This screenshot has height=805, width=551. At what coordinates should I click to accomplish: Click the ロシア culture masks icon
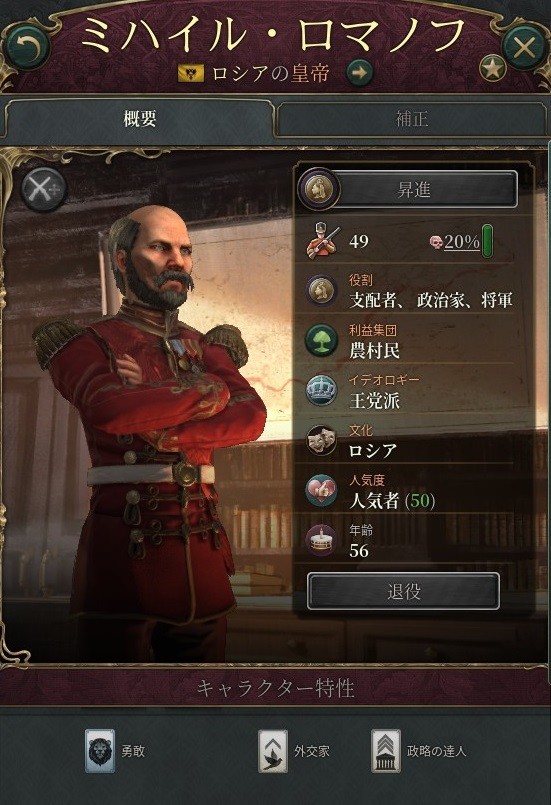[x=321, y=440]
